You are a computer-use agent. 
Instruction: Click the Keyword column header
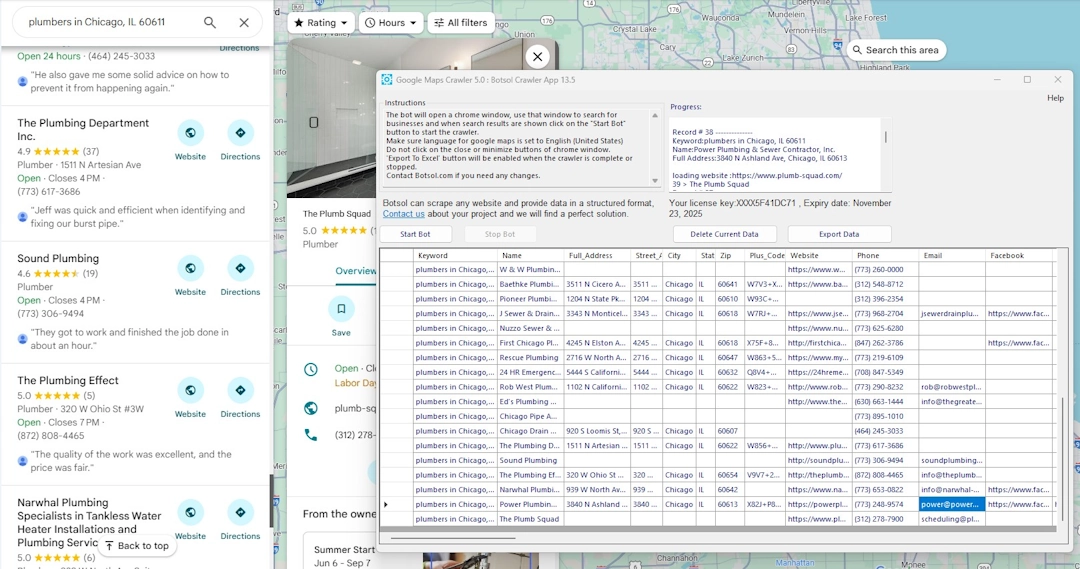tap(455, 256)
